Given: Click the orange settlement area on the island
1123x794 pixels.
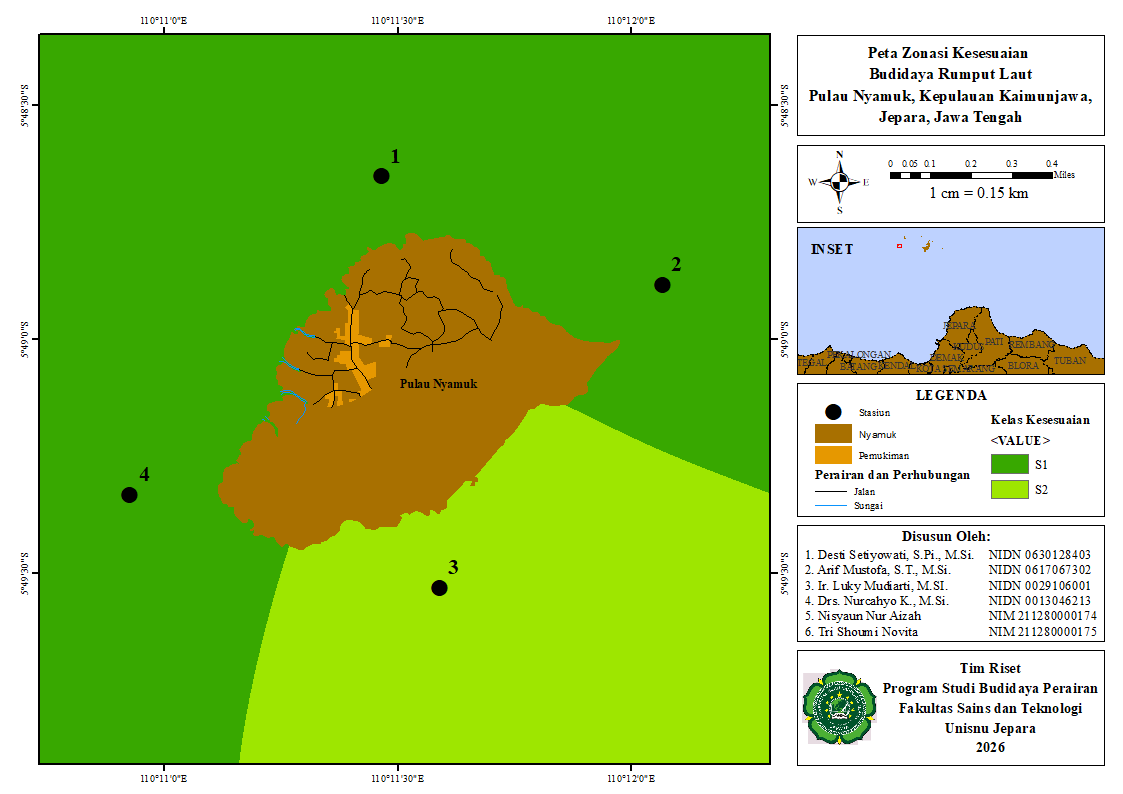Looking at the screenshot, I should coord(355,358).
